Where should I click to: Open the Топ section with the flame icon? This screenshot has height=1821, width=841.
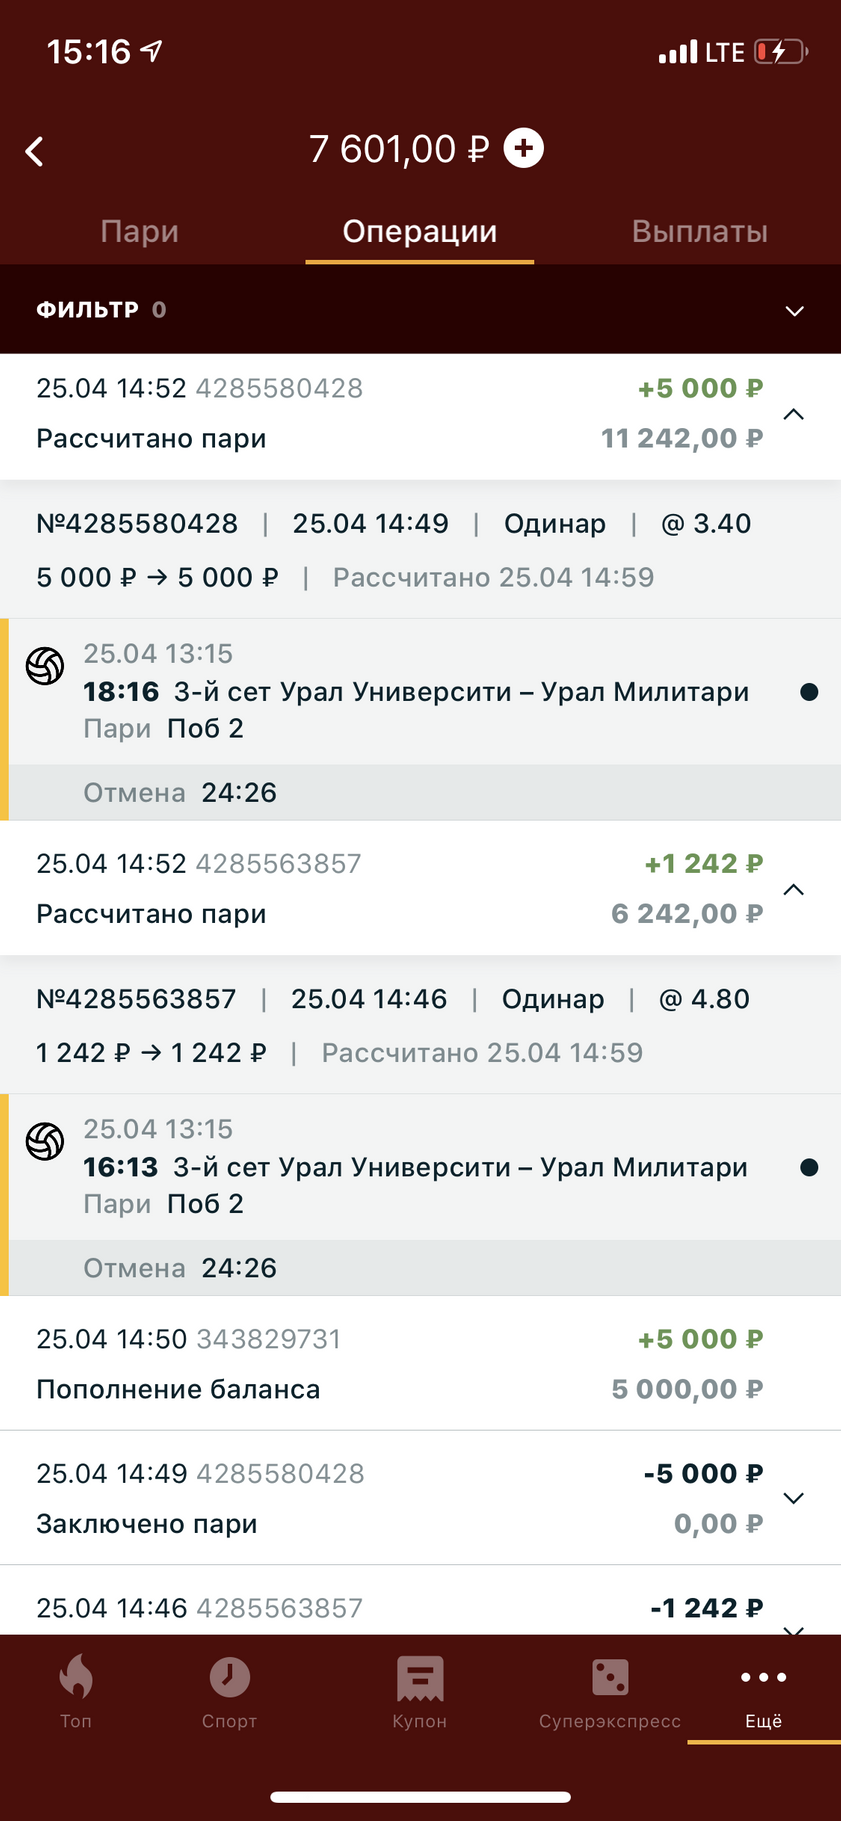76,1692
